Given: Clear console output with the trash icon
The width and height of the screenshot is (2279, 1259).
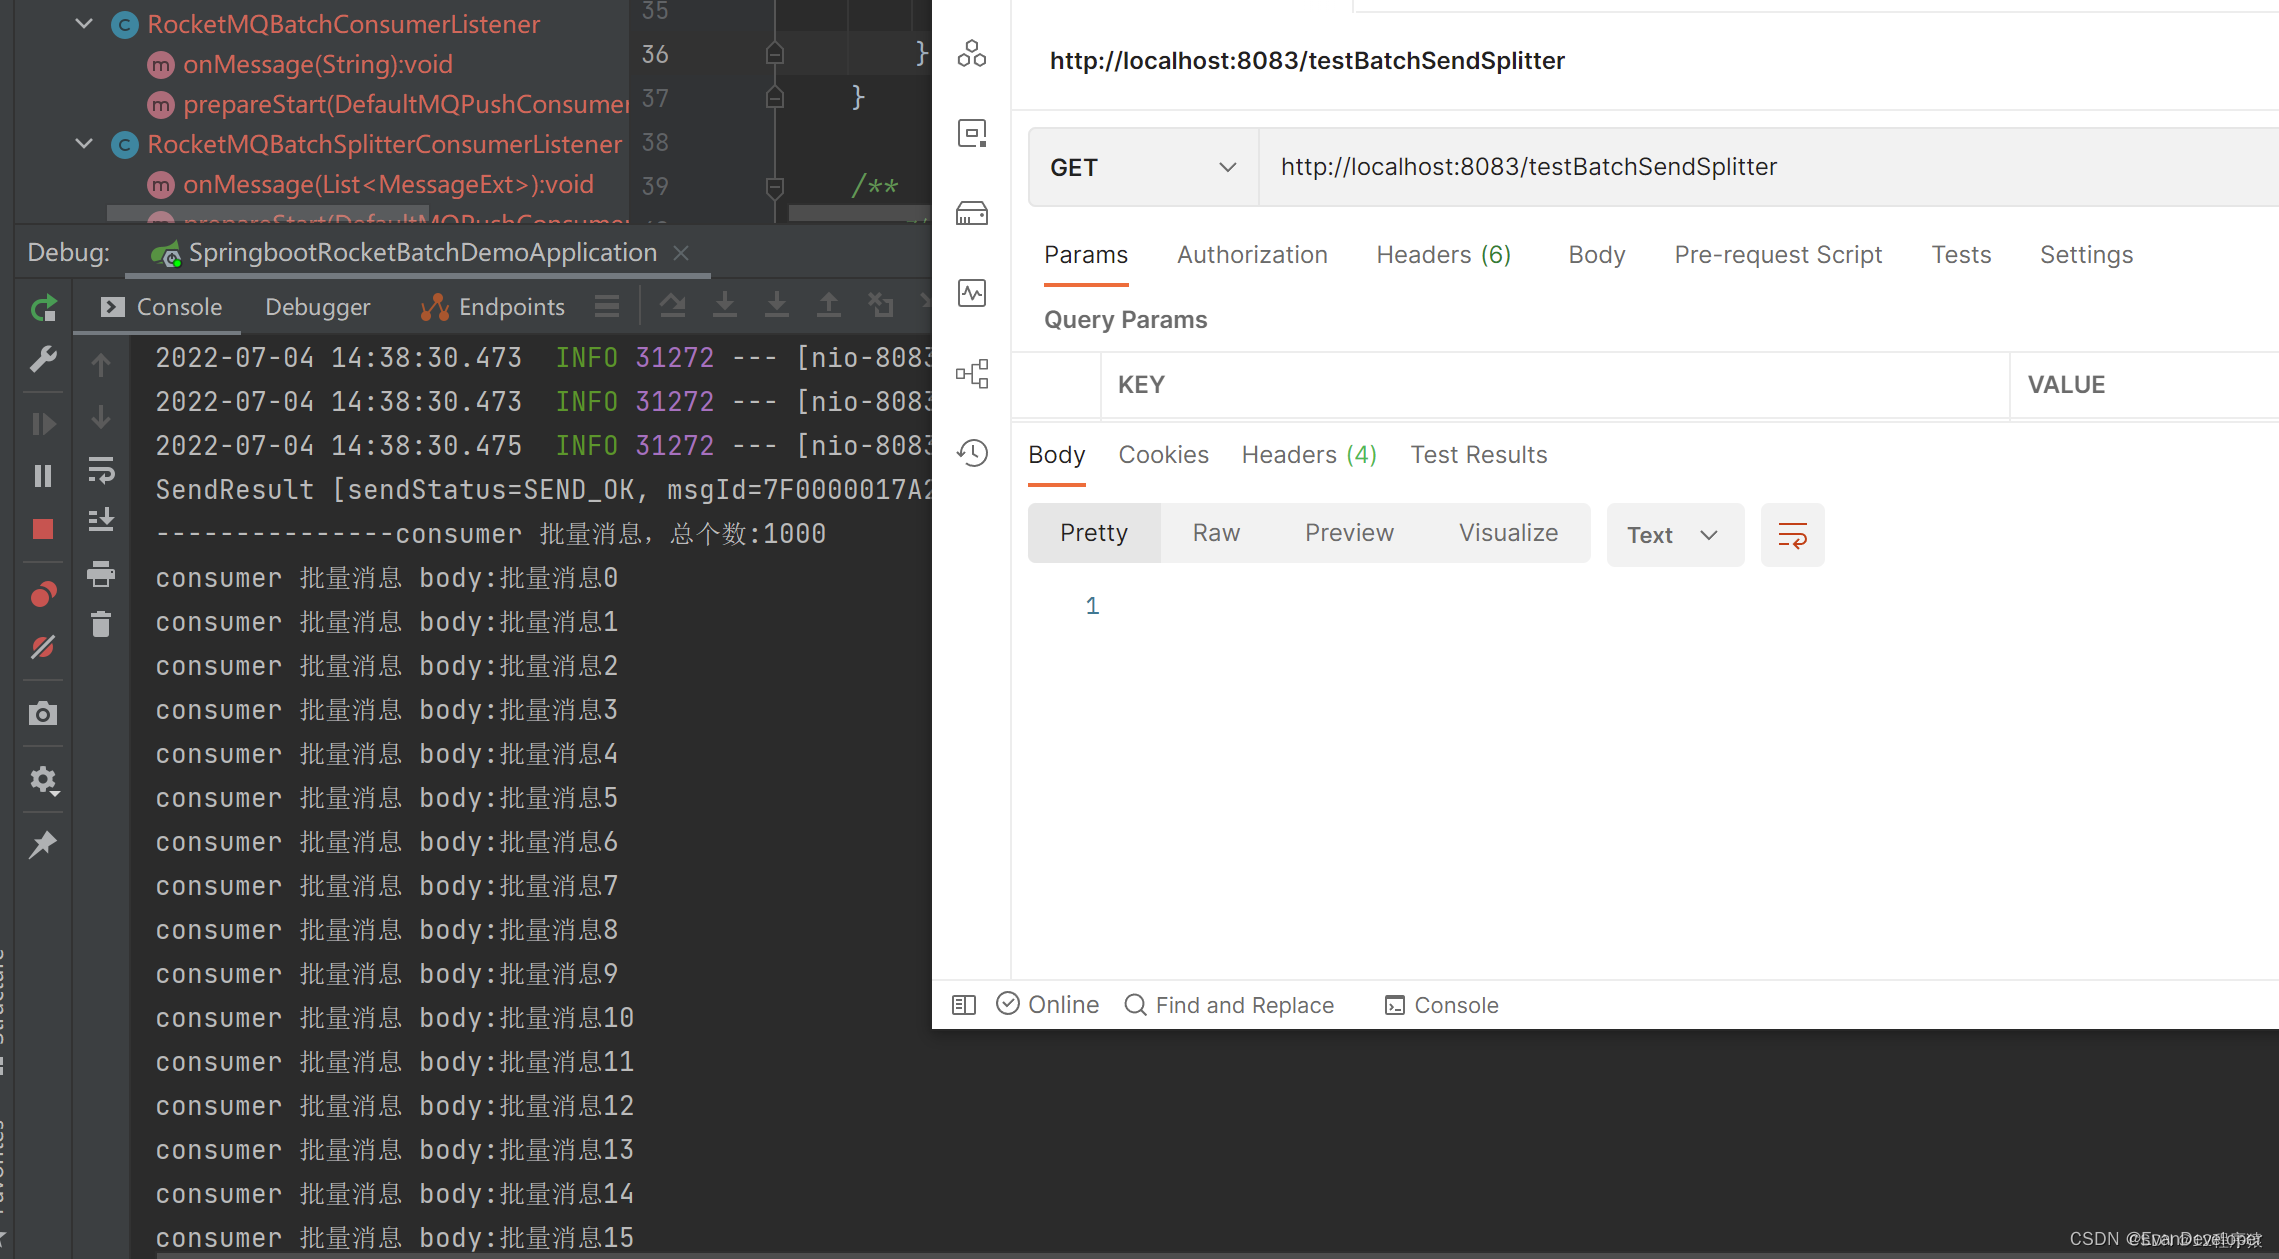Looking at the screenshot, I should click(x=101, y=623).
